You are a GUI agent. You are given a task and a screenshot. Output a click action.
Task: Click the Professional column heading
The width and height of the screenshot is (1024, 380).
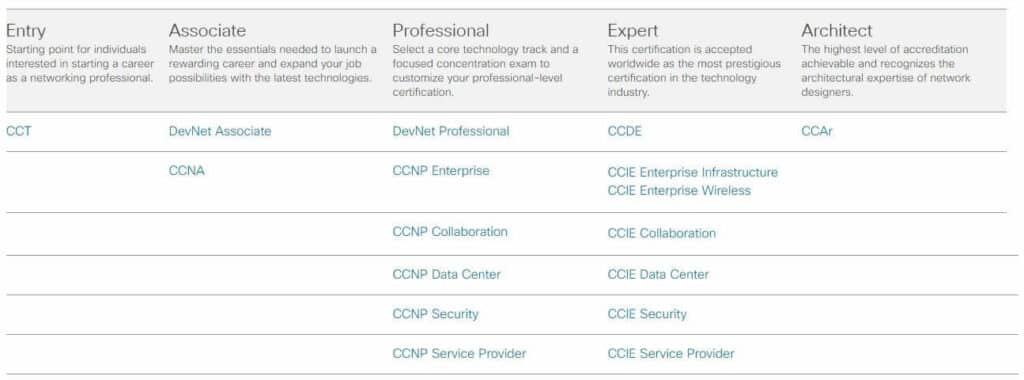440,31
